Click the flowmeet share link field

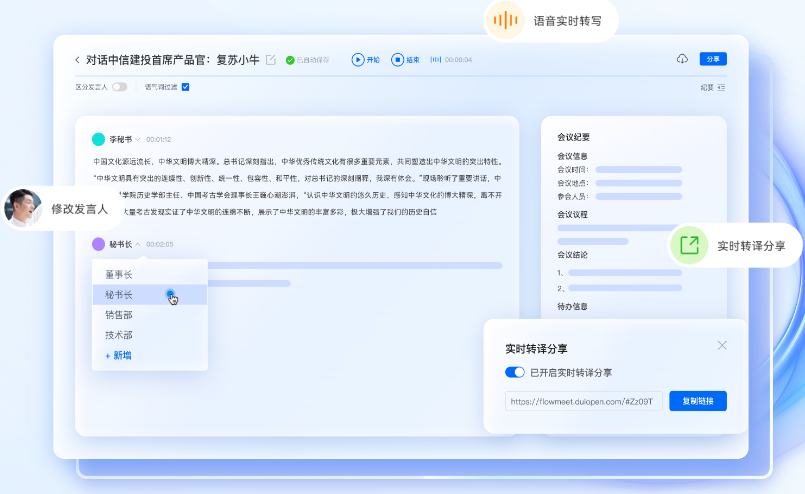coord(584,401)
